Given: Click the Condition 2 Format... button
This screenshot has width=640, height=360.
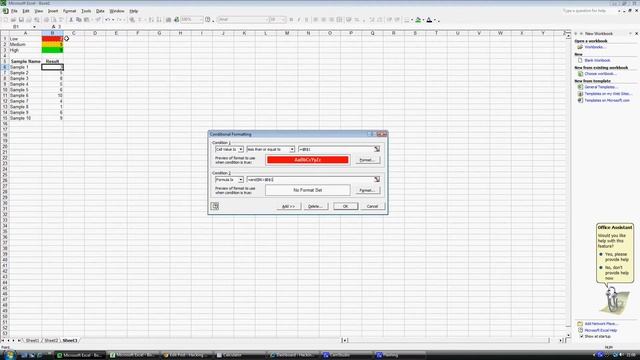Looking at the screenshot, I should coord(367,190).
